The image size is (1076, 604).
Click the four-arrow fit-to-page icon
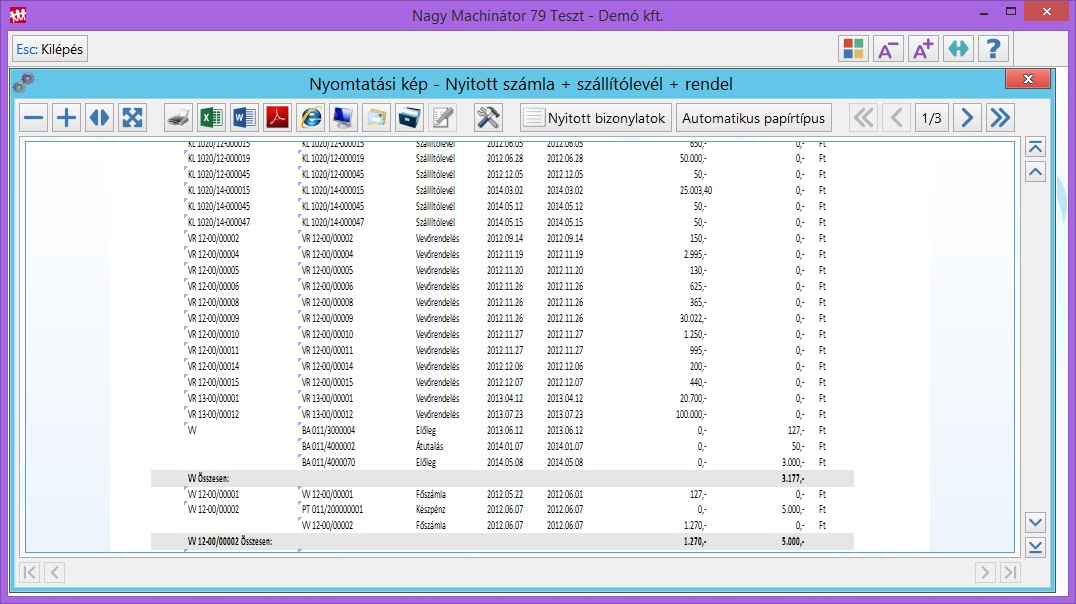point(132,118)
